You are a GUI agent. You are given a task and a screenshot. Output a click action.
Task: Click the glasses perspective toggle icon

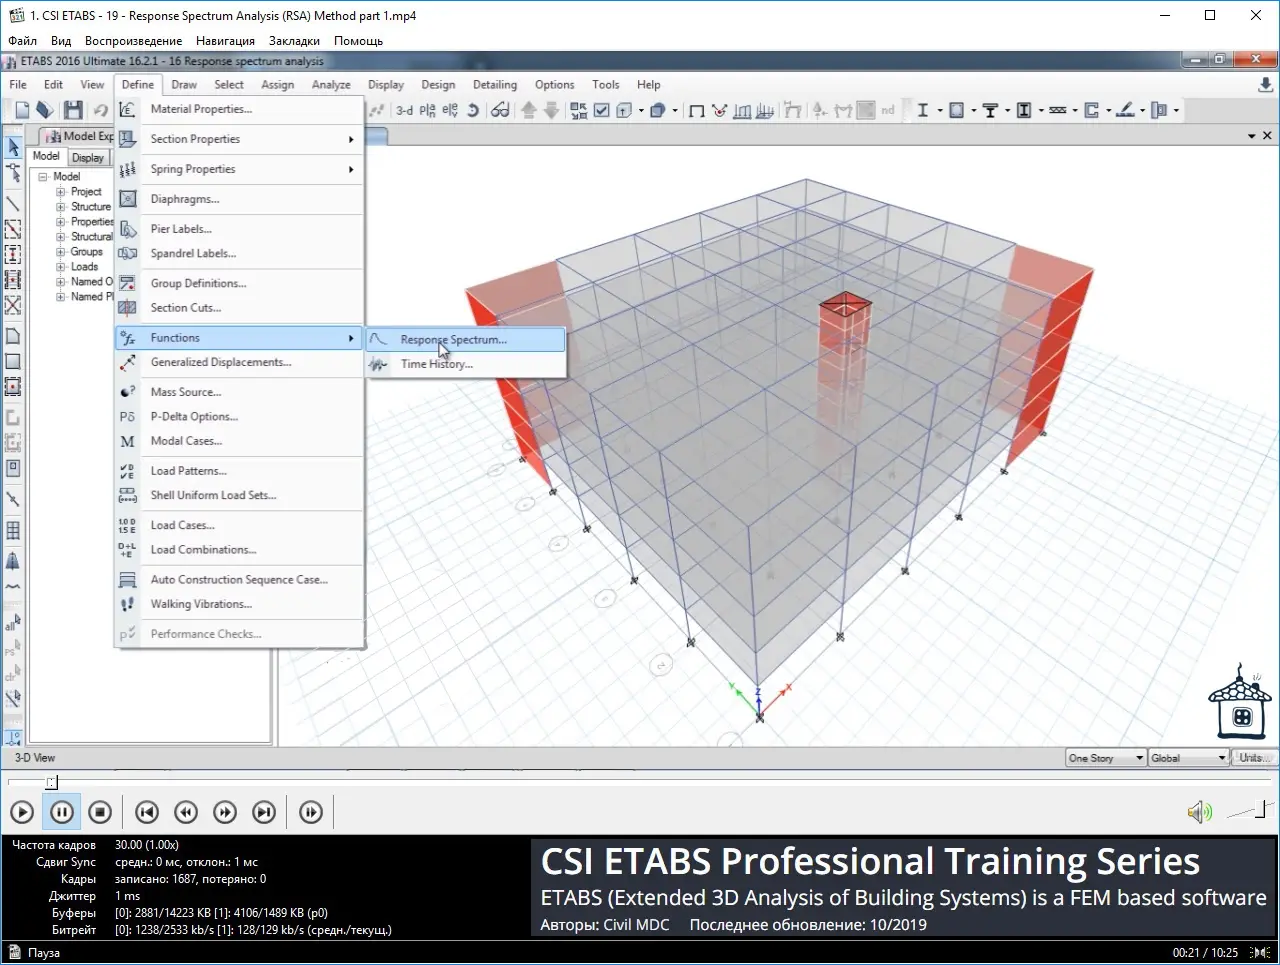(x=500, y=110)
